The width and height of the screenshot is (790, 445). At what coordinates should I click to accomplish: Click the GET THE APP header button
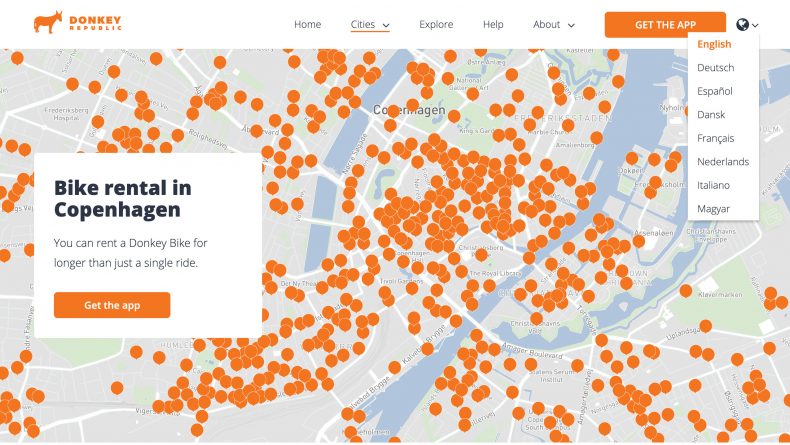click(x=665, y=25)
